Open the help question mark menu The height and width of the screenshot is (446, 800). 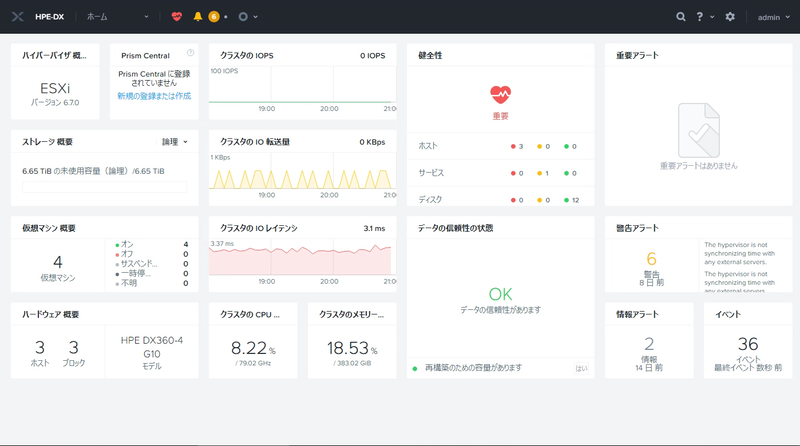tap(700, 17)
